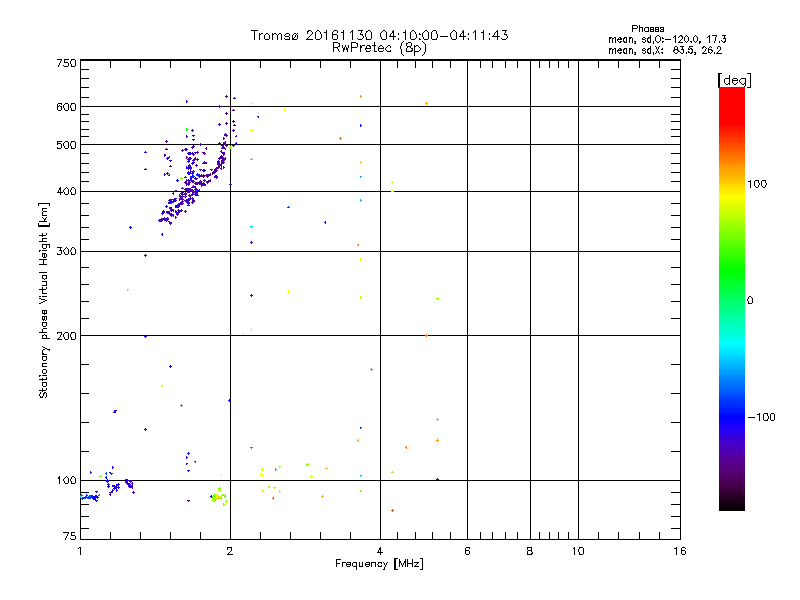Click the black bottom of the colorbar
Viewport: 800px width, 600px height.
732,503
